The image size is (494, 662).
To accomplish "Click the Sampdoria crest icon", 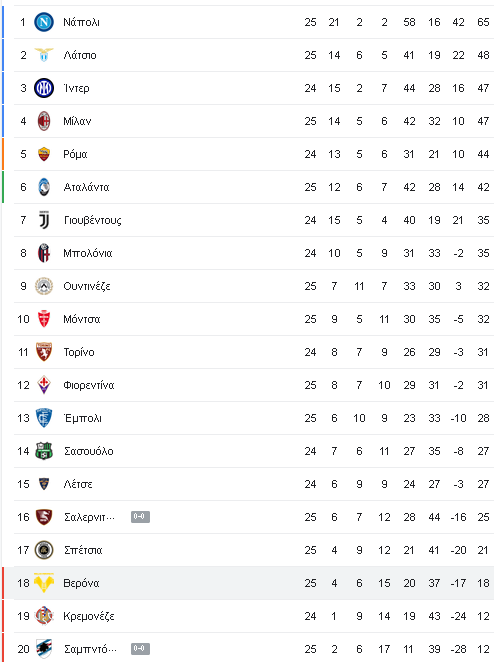I will pyautogui.click(x=44, y=649).
